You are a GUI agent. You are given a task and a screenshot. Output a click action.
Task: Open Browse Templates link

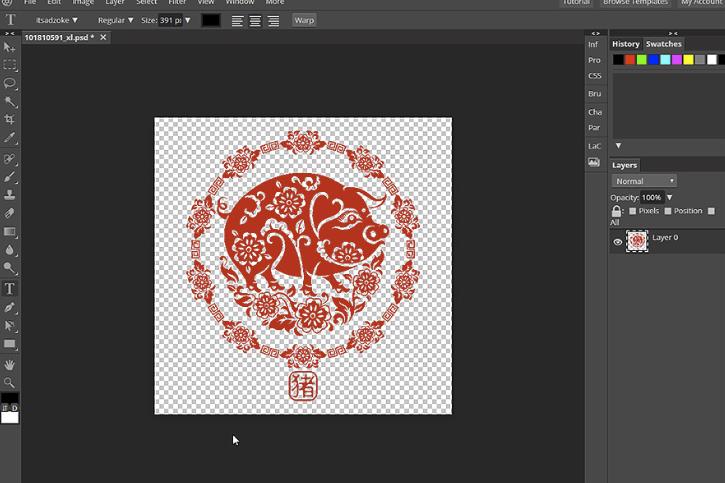[633, 3]
